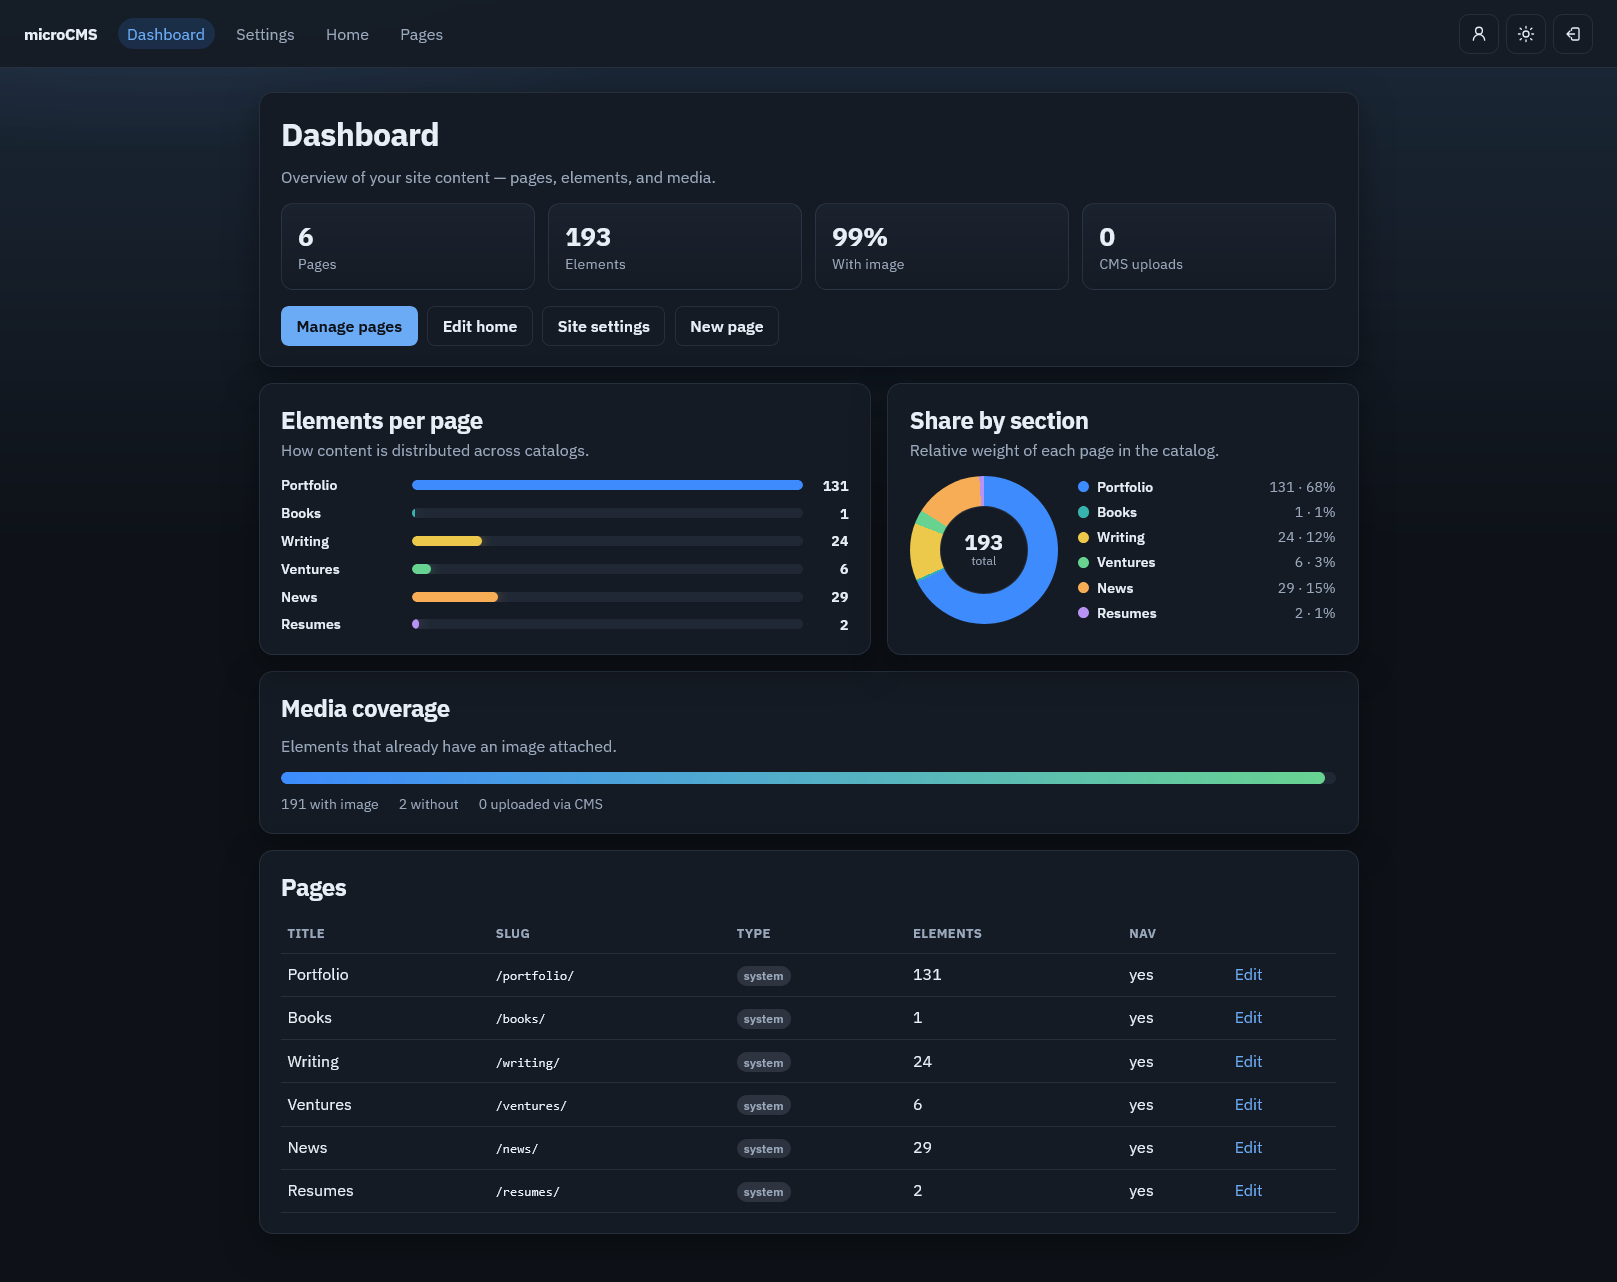Click the News elements bar
Image resolution: width=1617 pixels, height=1282 pixels.
607,597
